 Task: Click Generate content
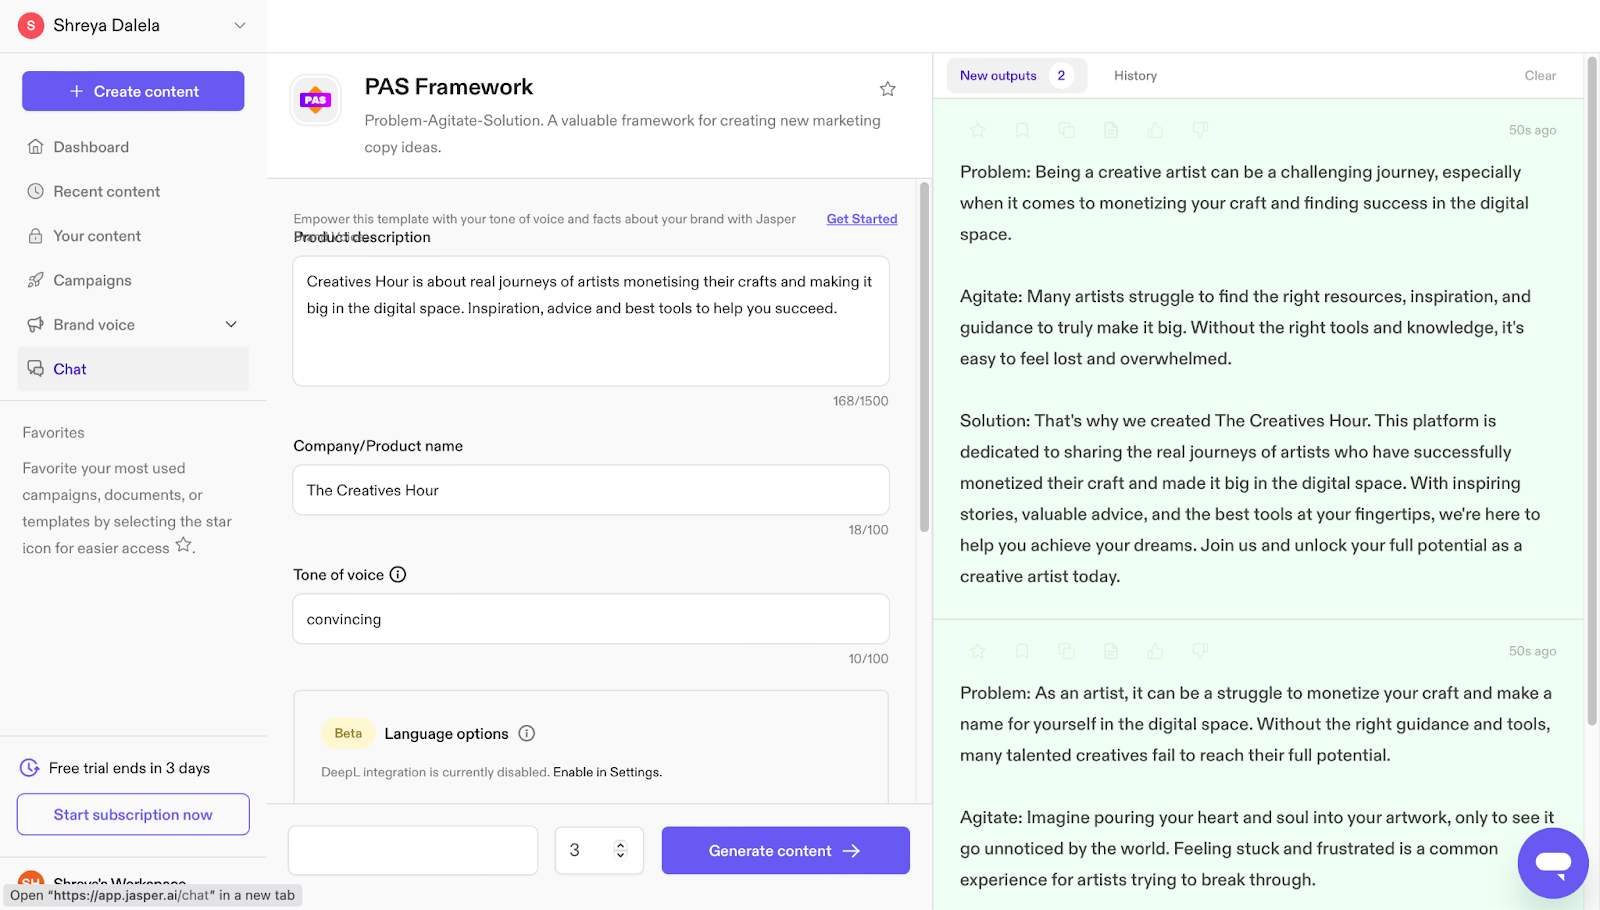click(x=785, y=850)
